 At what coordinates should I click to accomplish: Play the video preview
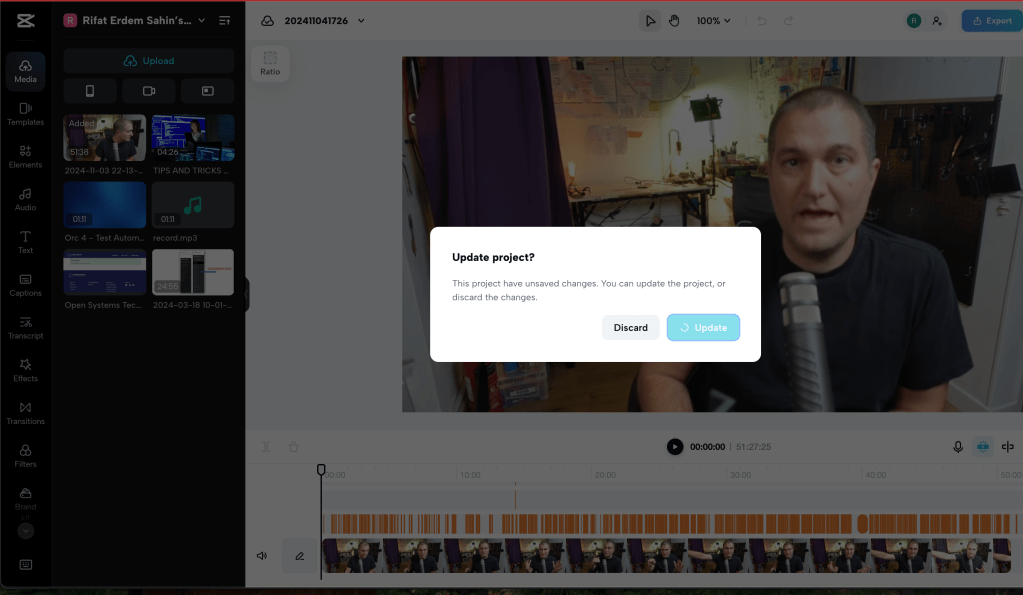(x=675, y=447)
